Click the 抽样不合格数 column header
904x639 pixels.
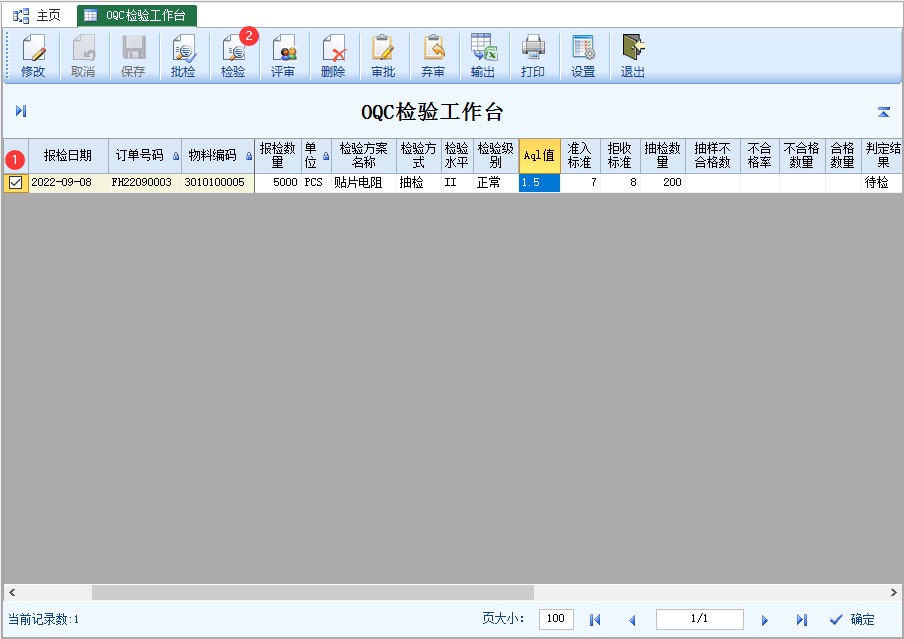[713, 156]
